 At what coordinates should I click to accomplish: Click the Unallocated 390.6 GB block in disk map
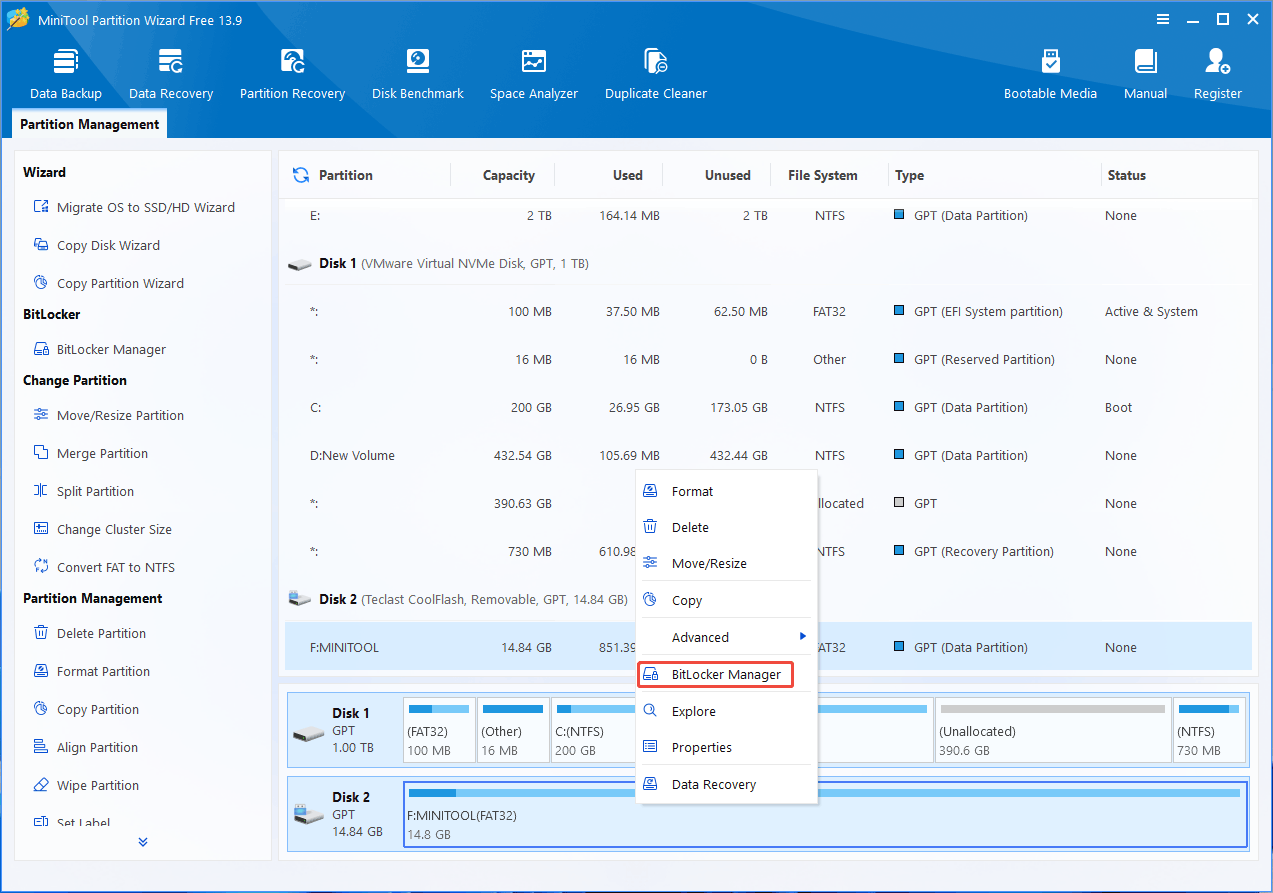point(1052,730)
